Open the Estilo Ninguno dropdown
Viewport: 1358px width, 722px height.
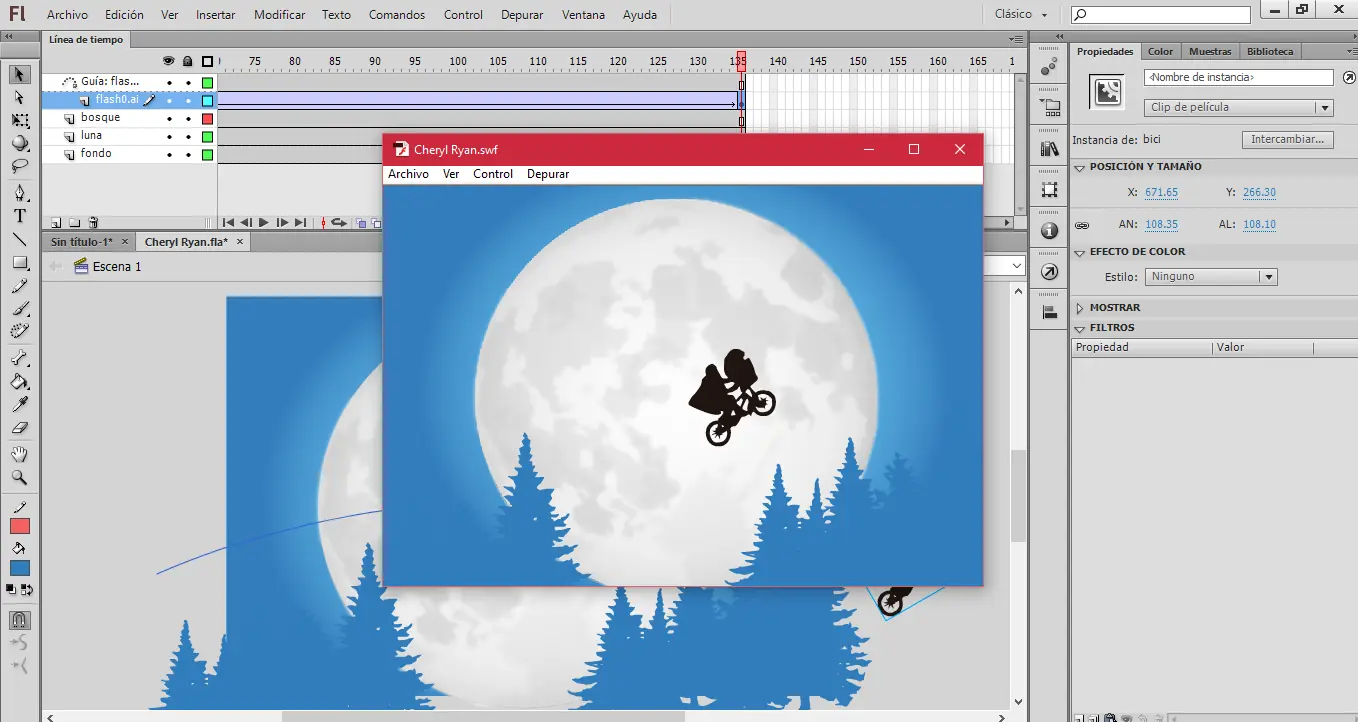pyautogui.click(x=1211, y=277)
